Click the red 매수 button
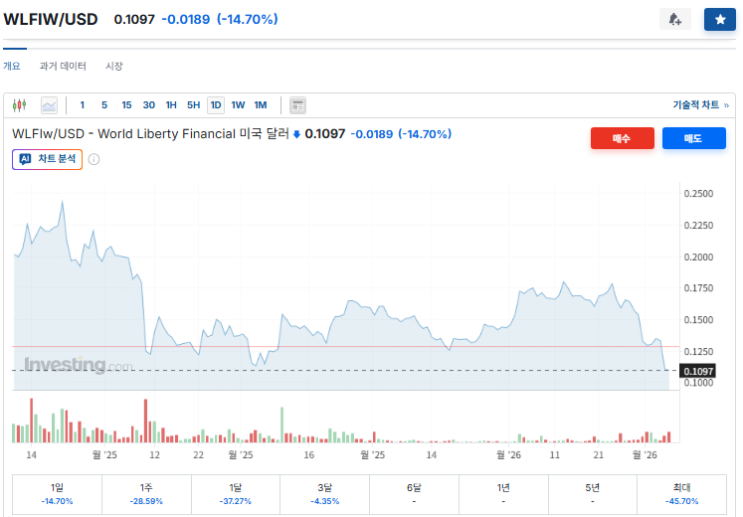This screenshot has height=517, width=743. pos(622,138)
